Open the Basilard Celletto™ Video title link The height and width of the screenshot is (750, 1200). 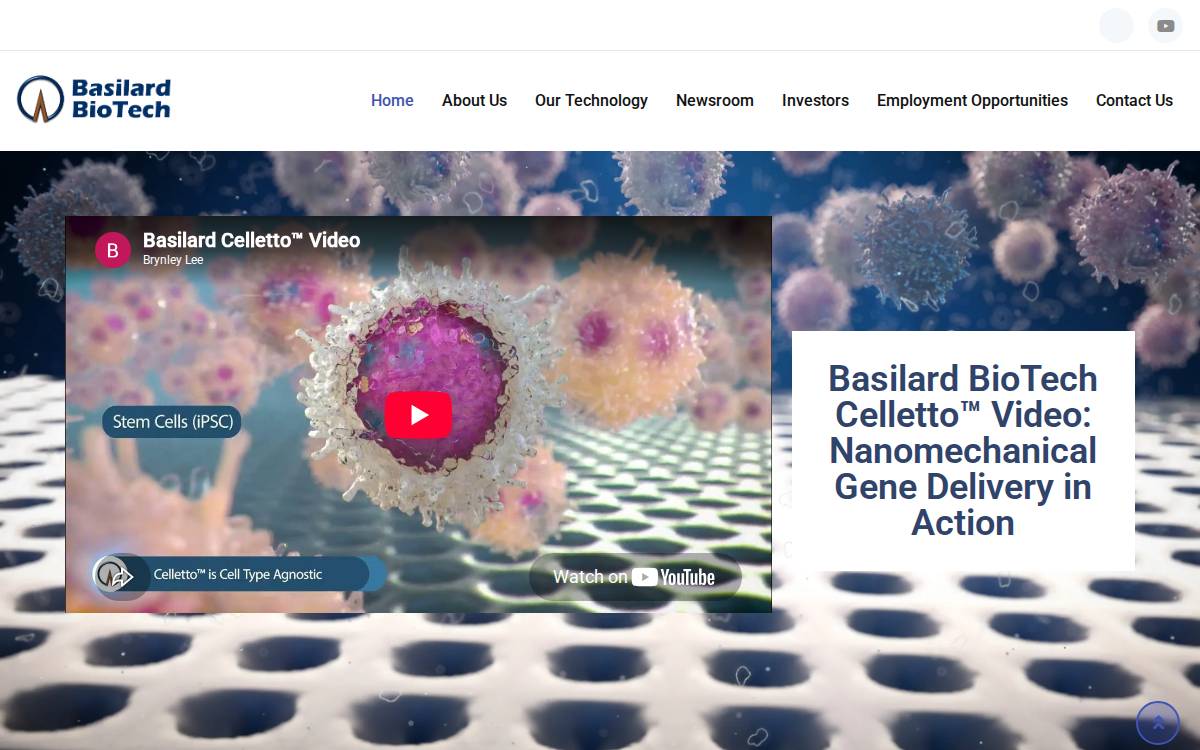(x=251, y=240)
